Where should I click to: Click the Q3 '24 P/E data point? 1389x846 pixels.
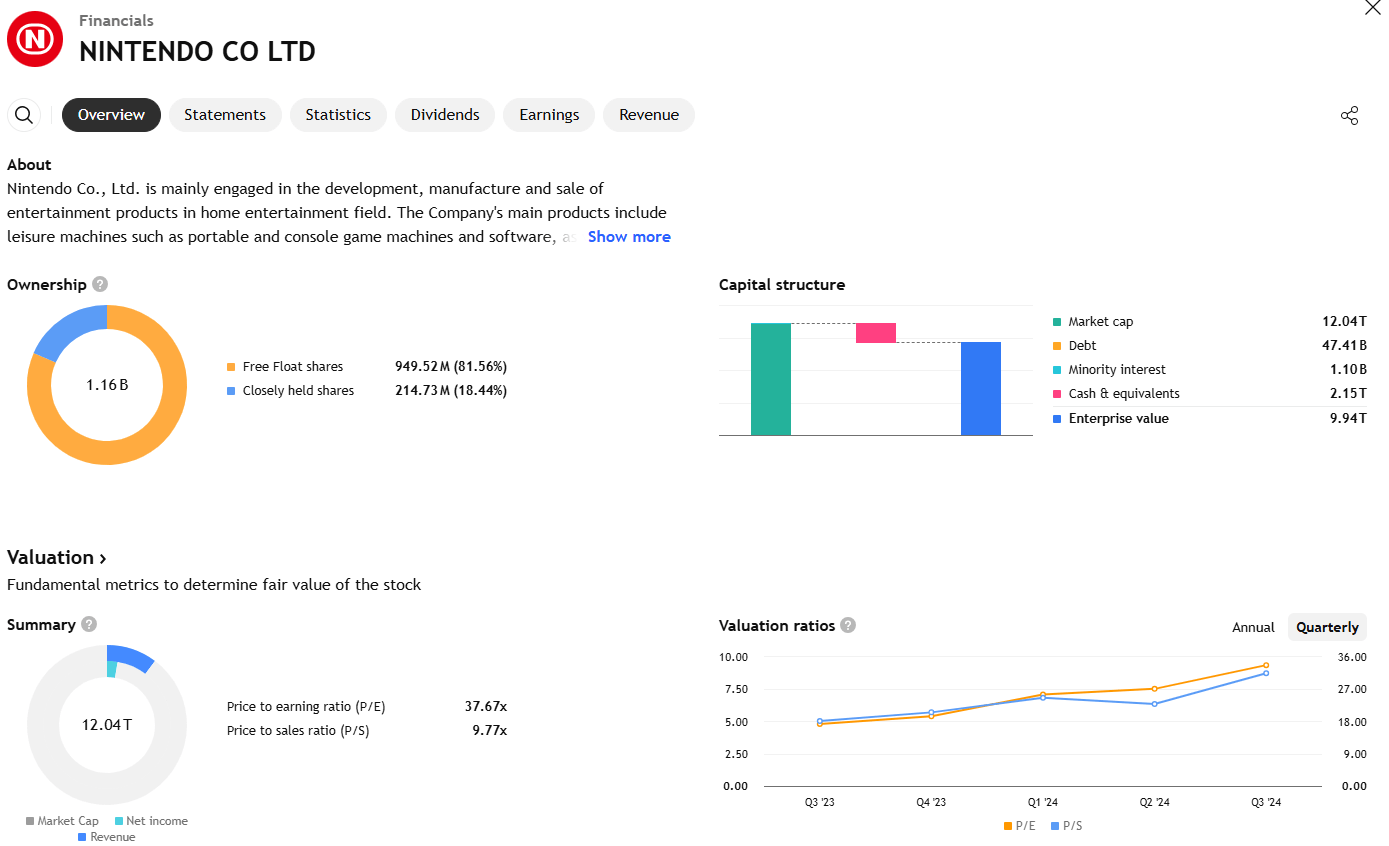tap(1266, 665)
